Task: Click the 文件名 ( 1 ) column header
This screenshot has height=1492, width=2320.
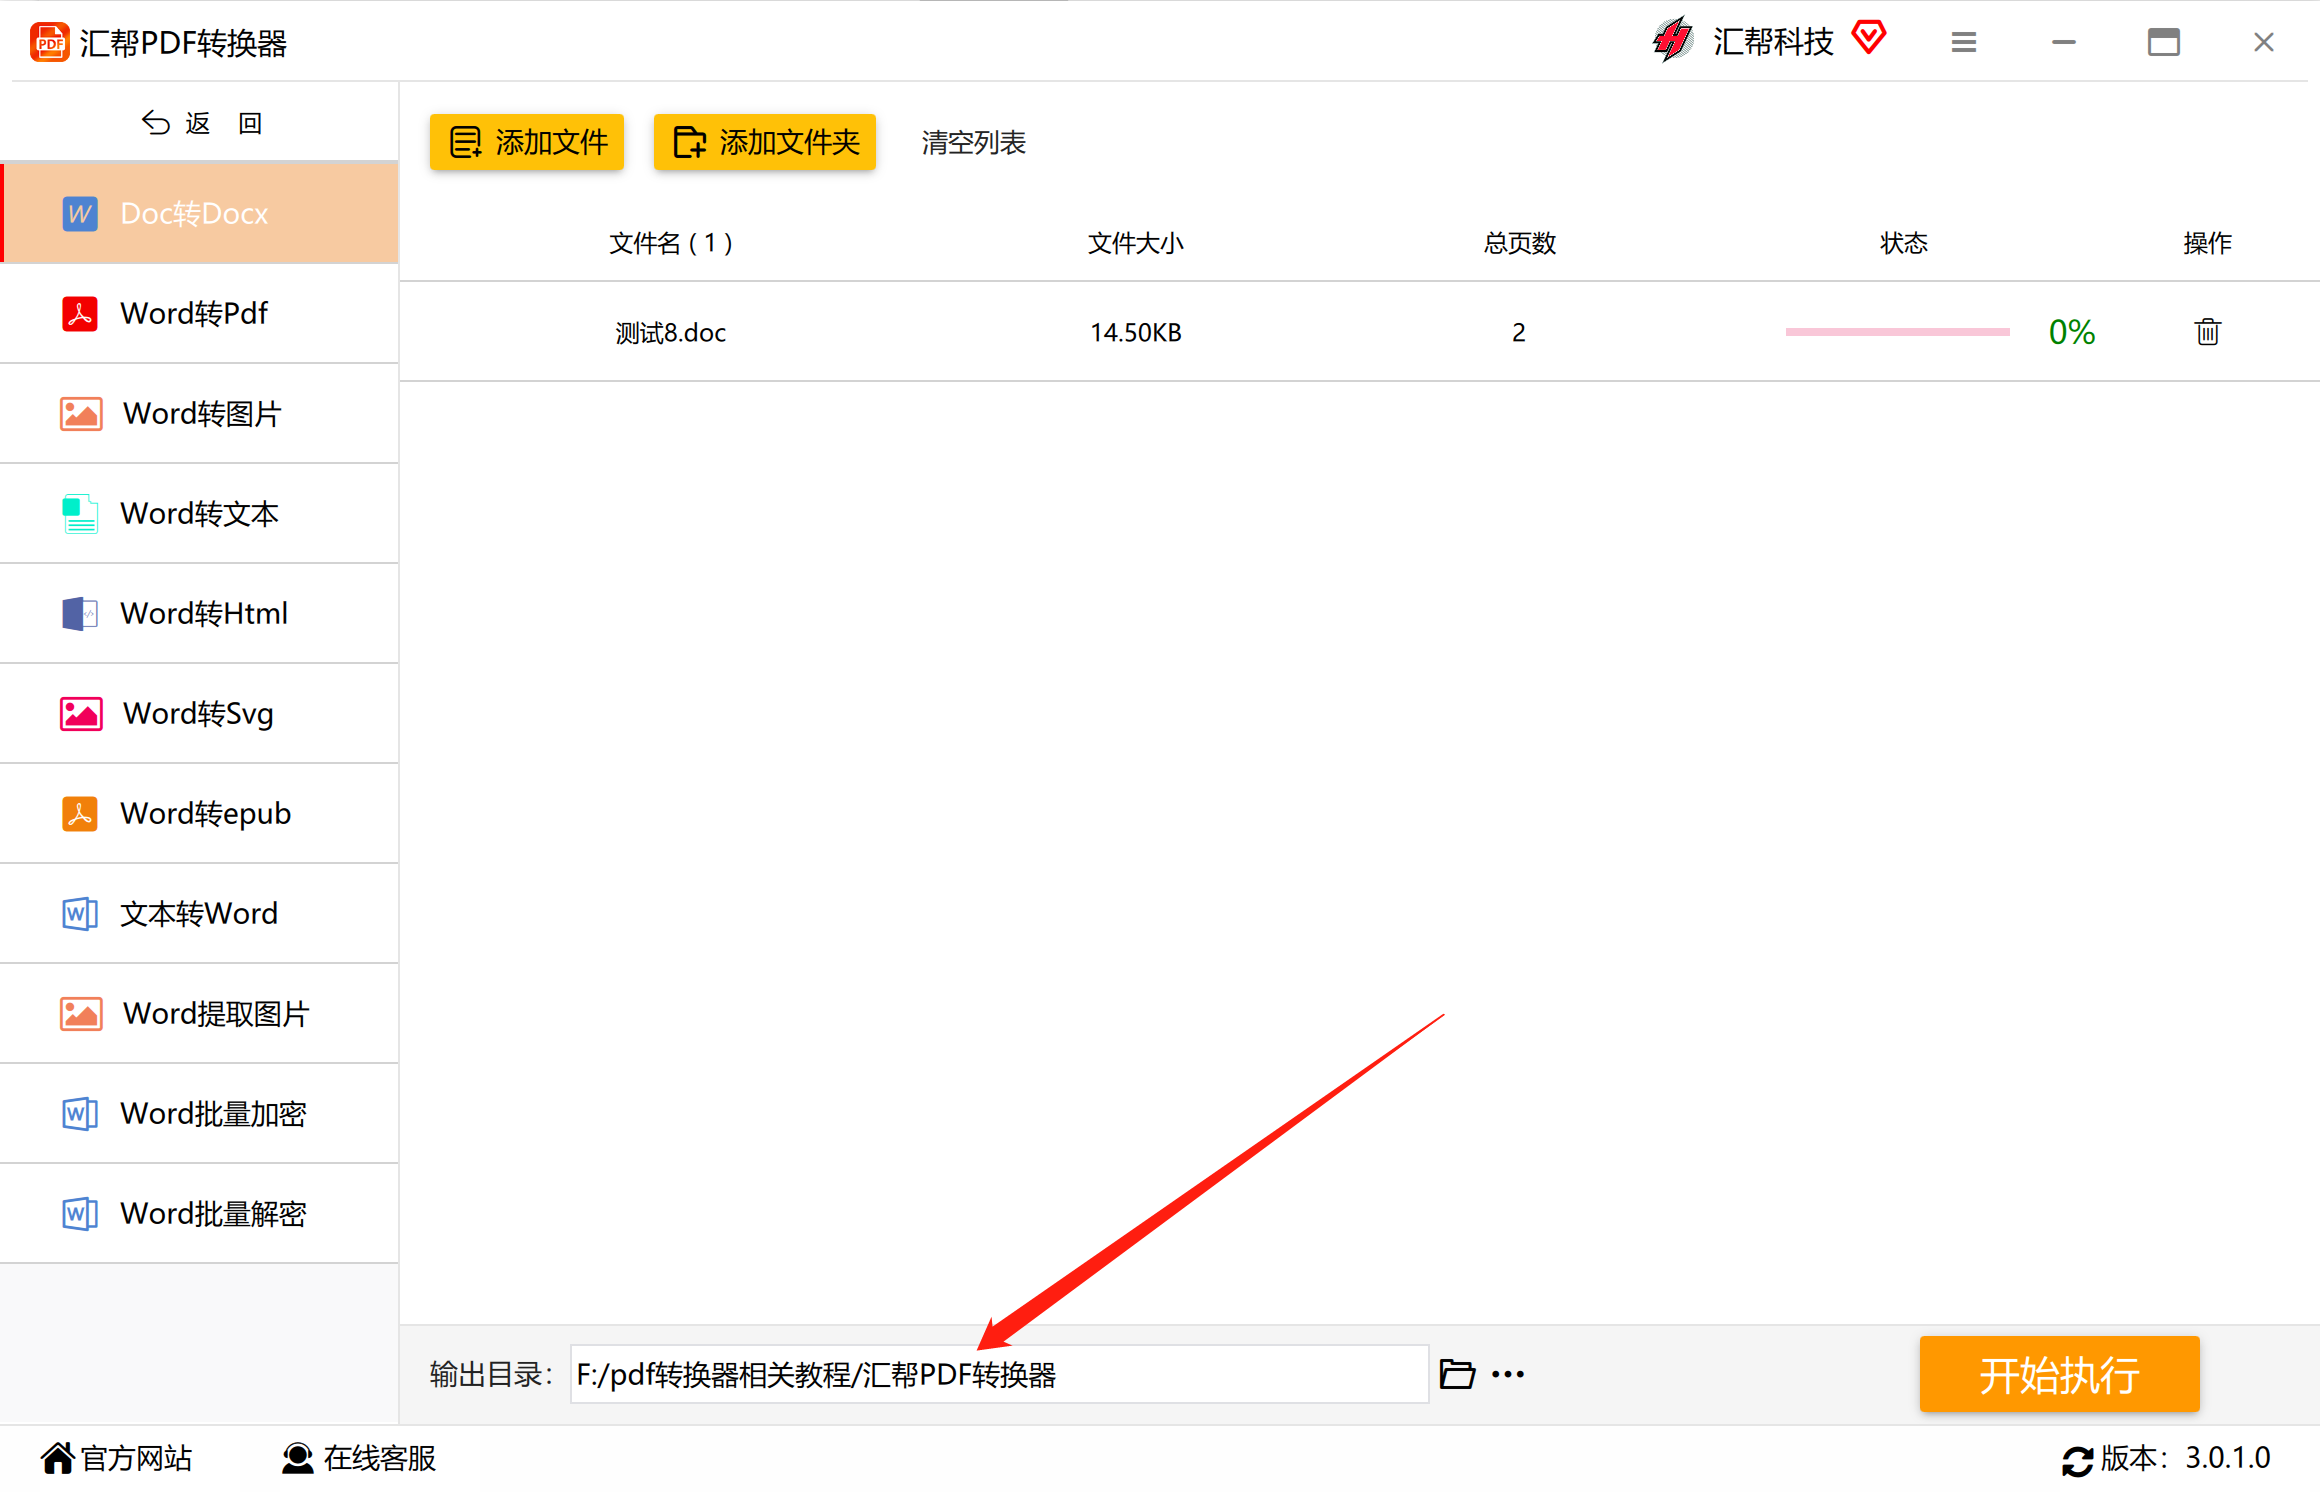Action: [671, 243]
